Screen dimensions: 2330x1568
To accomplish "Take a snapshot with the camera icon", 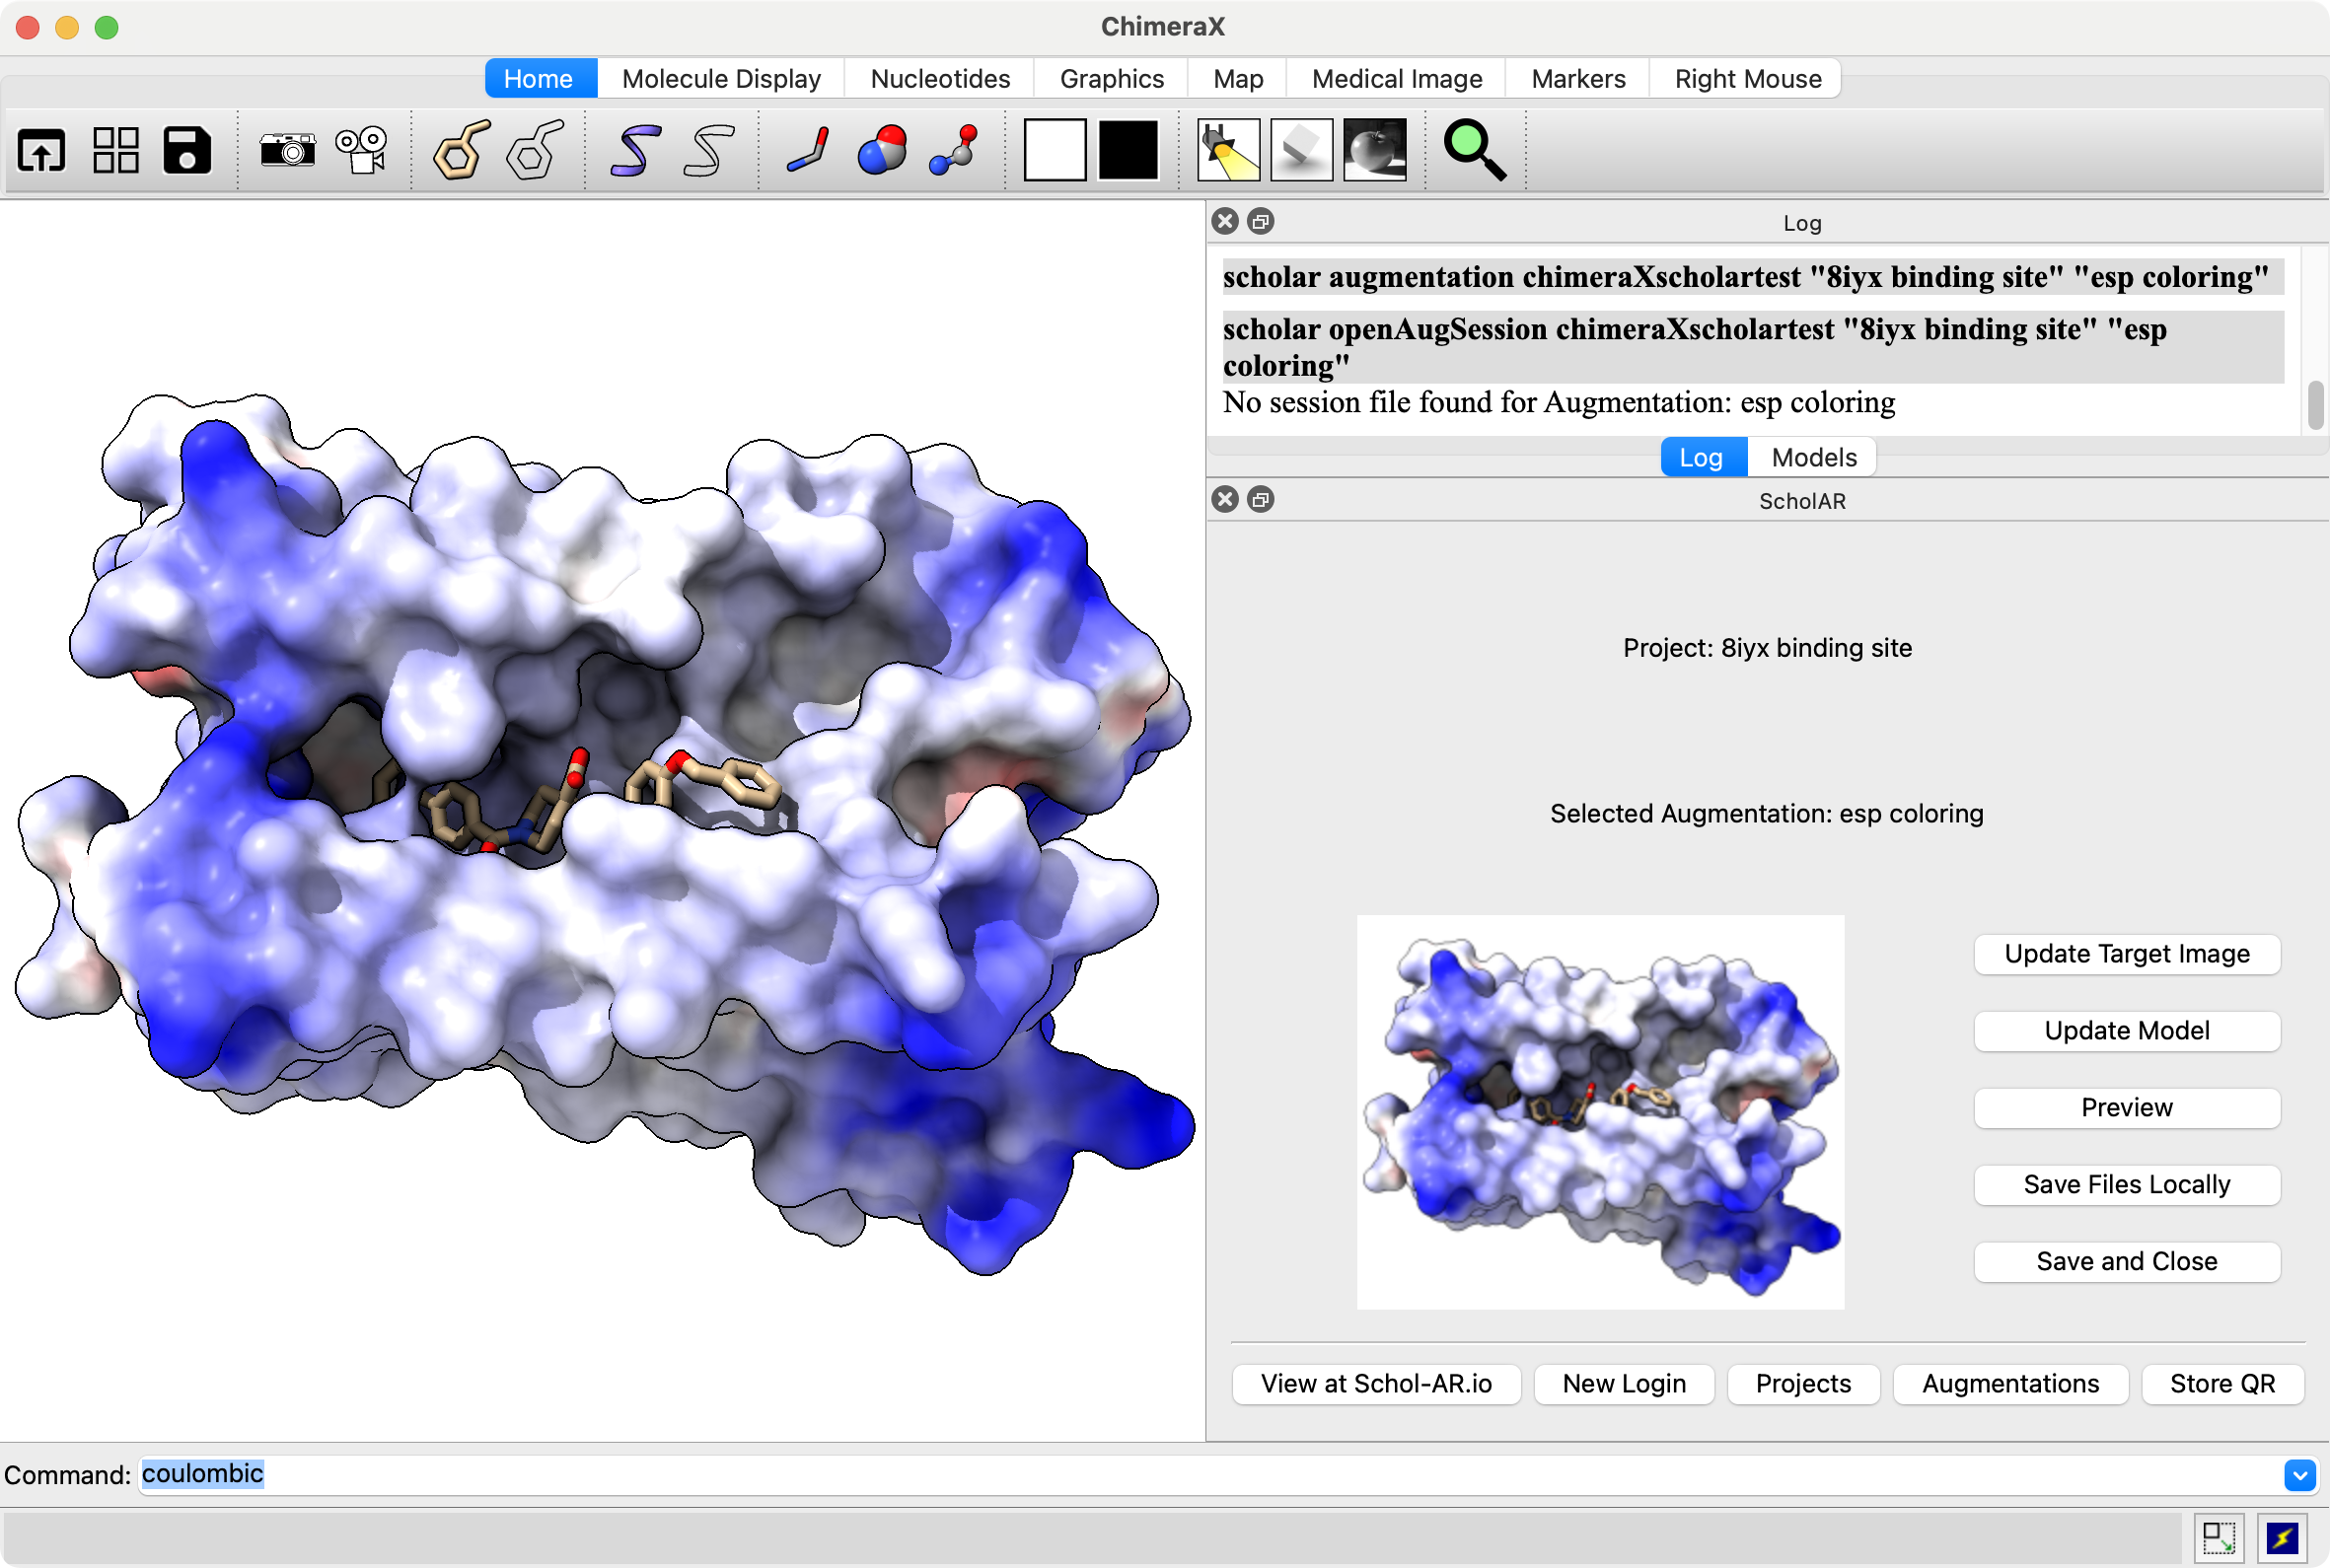I will click(x=287, y=151).
